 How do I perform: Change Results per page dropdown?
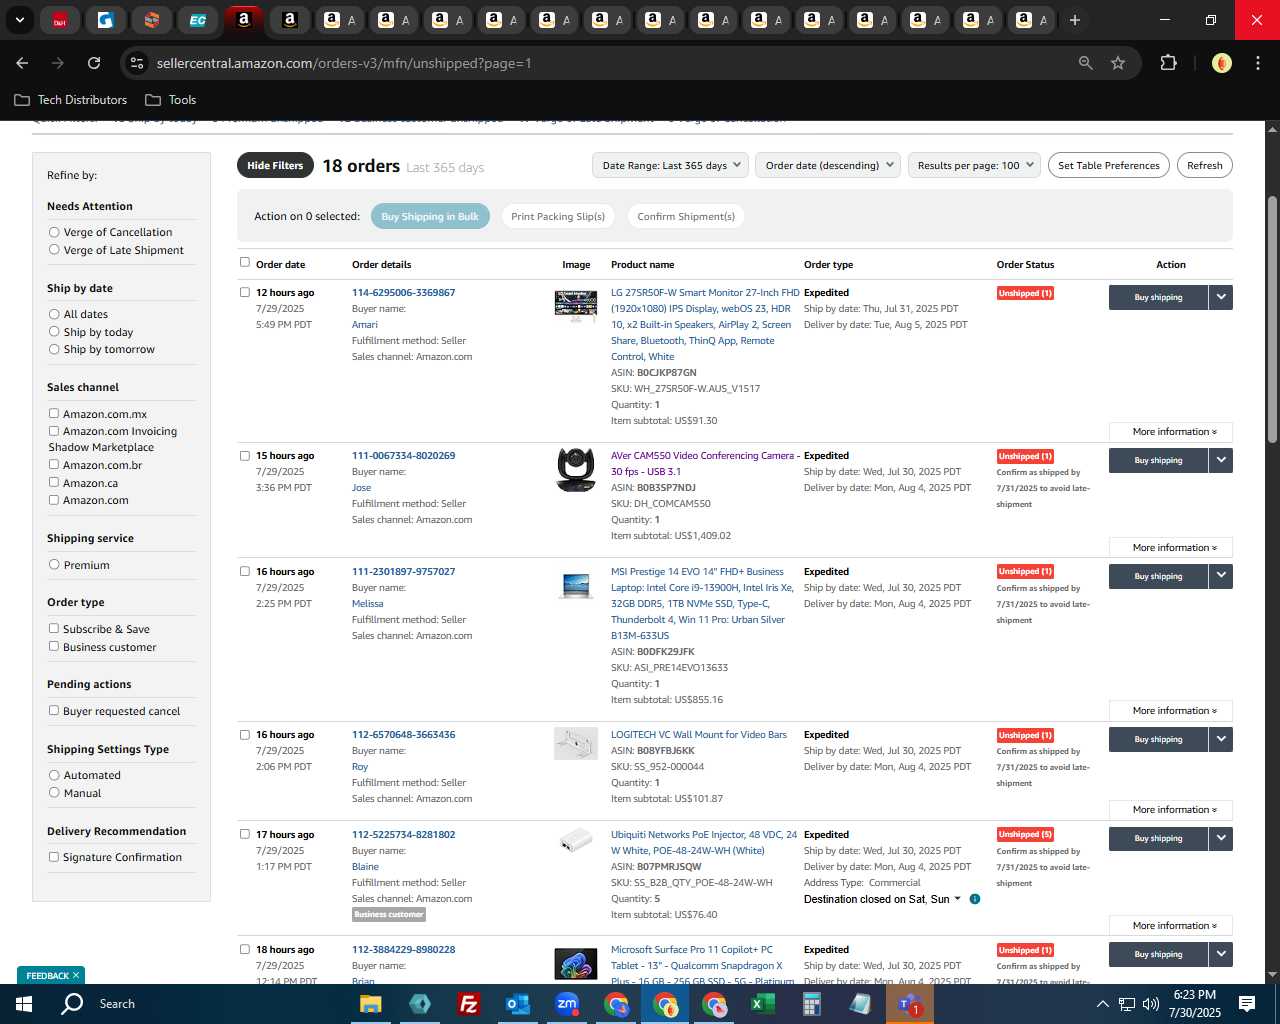pyautogui.click(x=975, y=166)
